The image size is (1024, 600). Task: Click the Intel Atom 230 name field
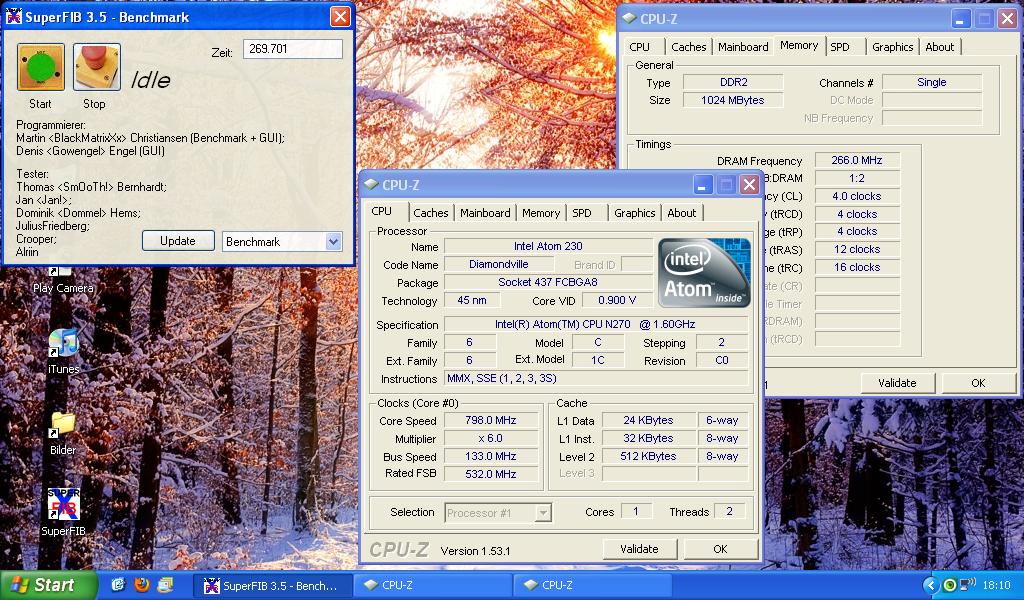point(548,246)
